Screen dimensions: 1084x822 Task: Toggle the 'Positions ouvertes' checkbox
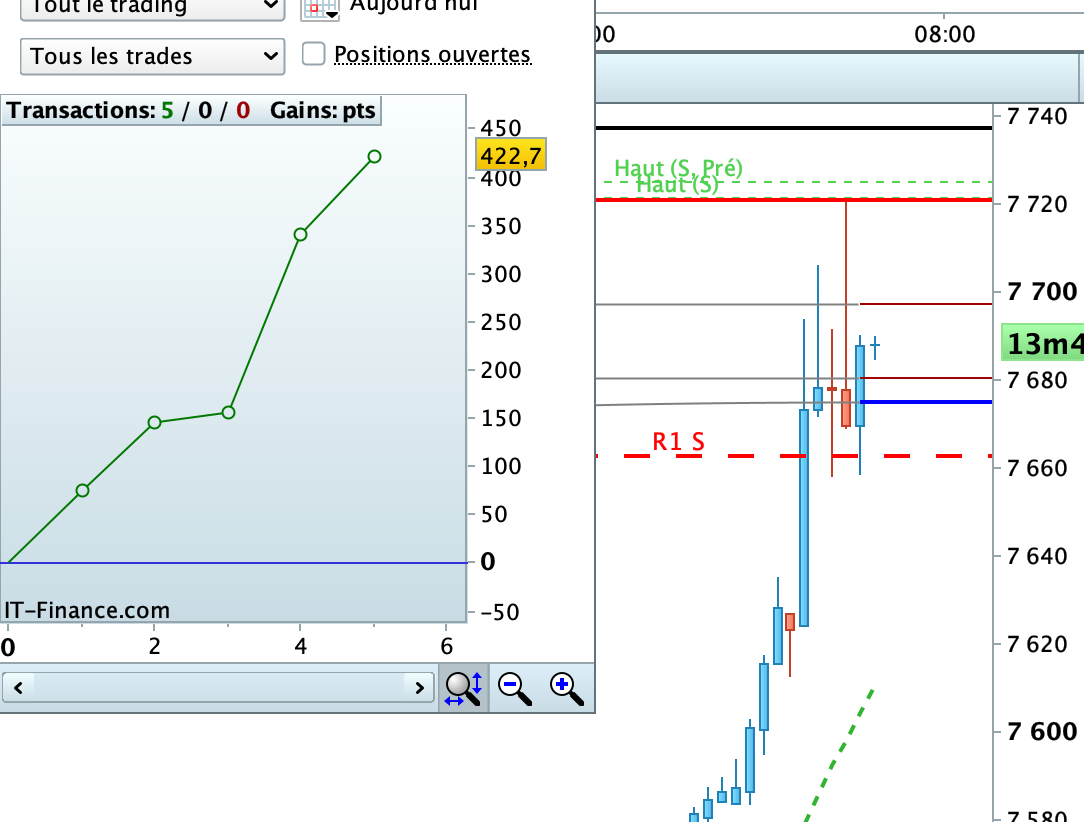pos(313,54)
